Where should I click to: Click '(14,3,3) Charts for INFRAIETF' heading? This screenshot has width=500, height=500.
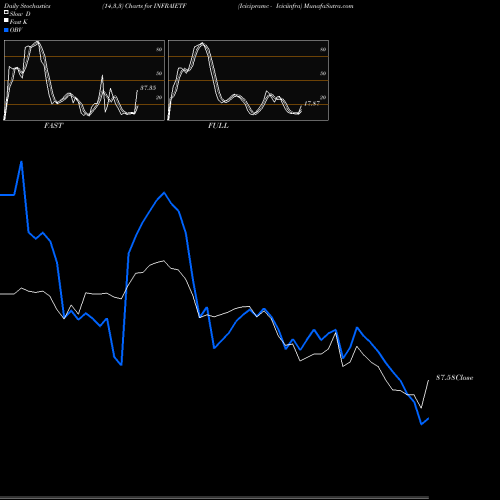pyautogui.click(x=144, y=6)
